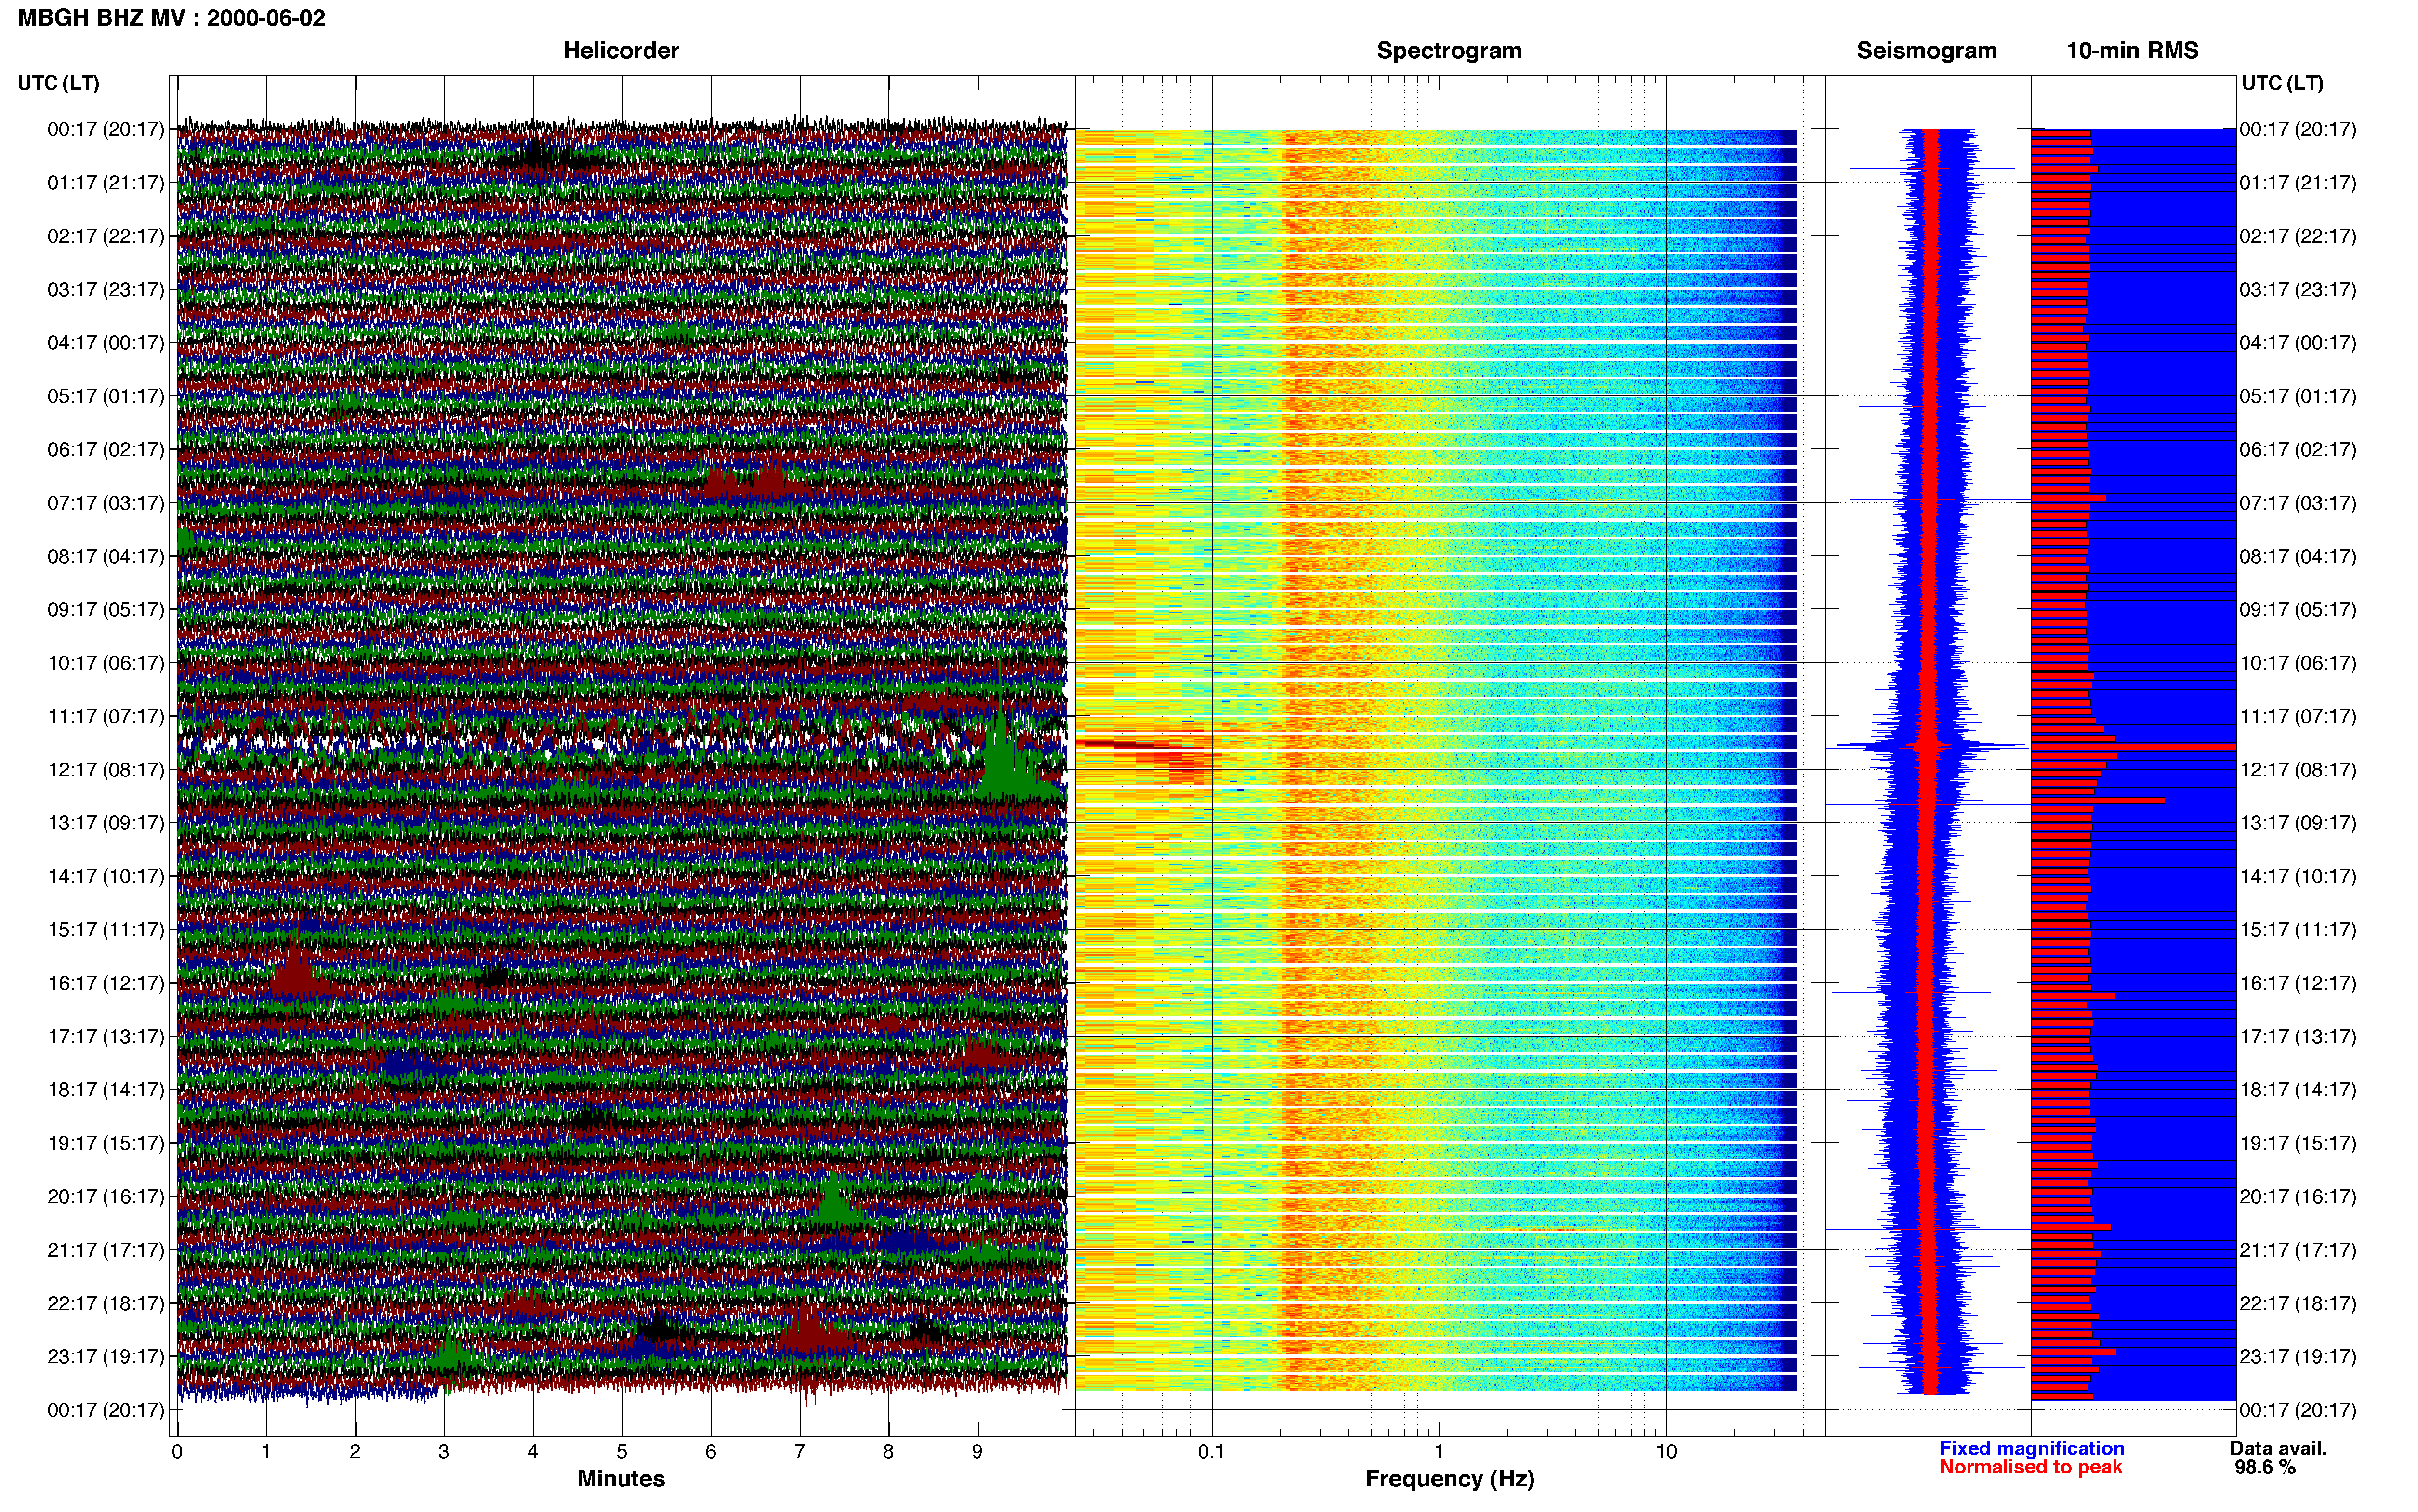Viewport: 2418px width, 1512px height.
Task: Click the 'Minutes' x-axis label
Action: pyautogui.click(x=621, y=1478)
